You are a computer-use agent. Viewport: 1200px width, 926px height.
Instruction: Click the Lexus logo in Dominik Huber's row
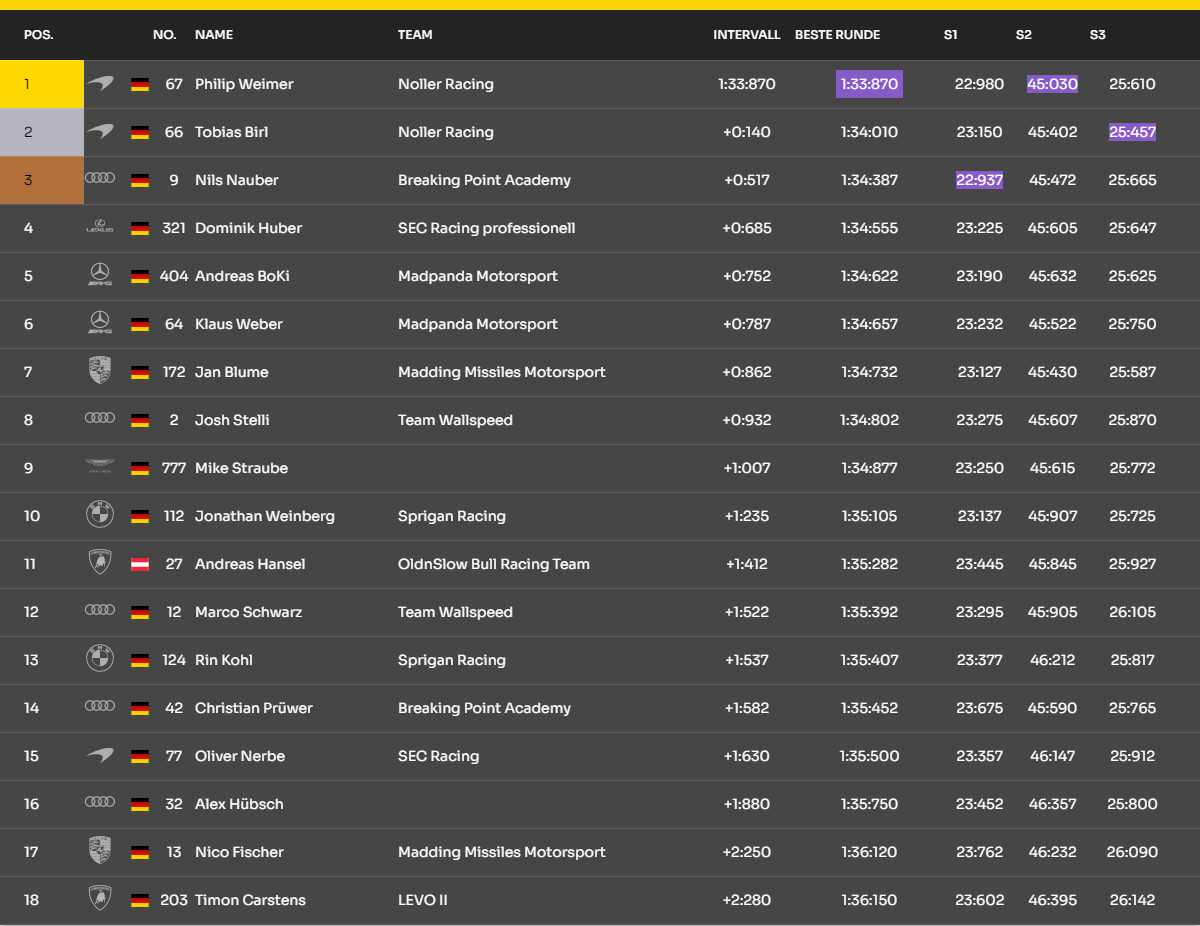(x=100, y=228)
